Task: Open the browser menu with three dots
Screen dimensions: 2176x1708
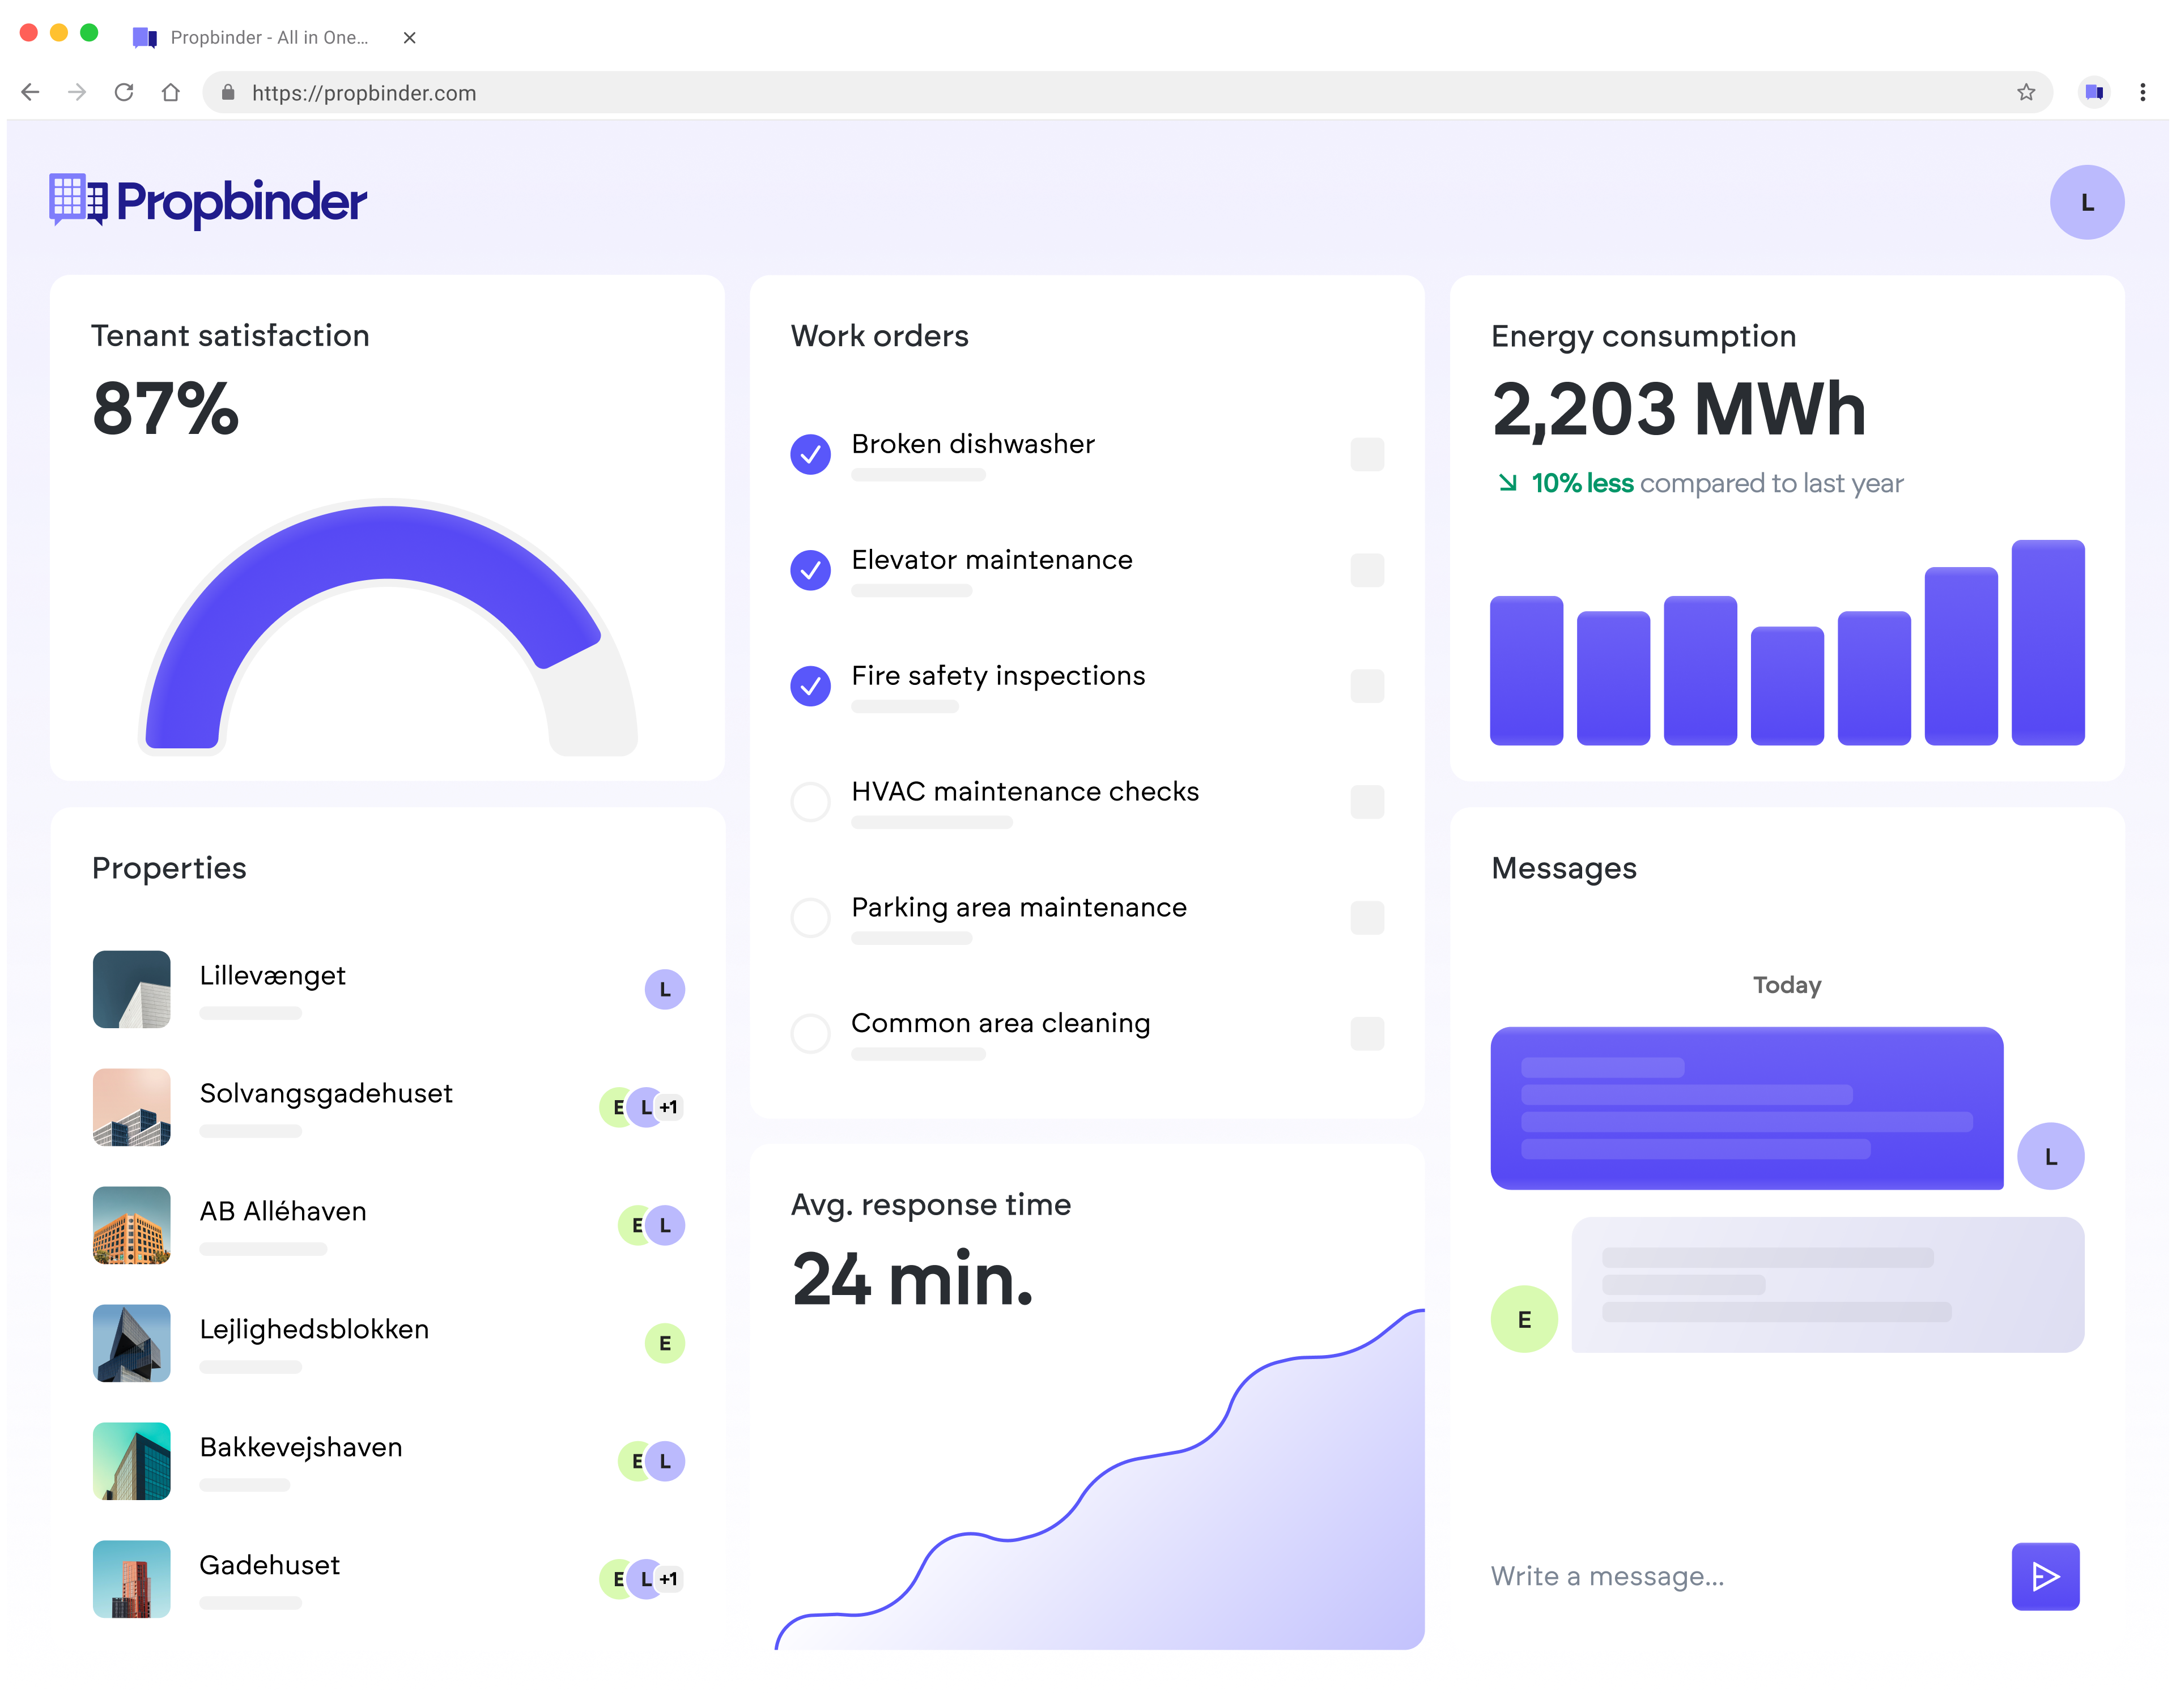Action: click(x=2143, y=92)
